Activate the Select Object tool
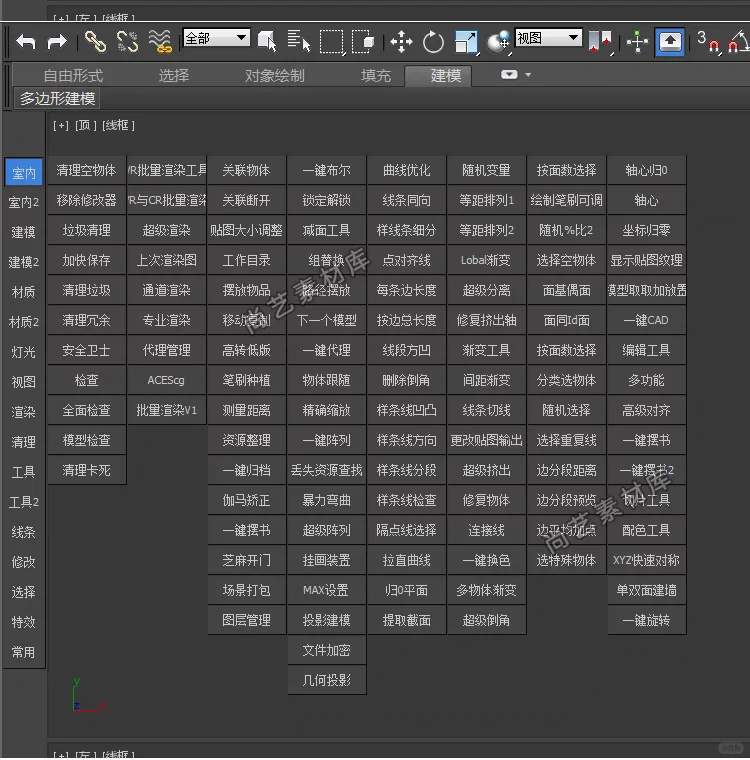The height and width of the screenshot is (760, 750). click(x=267, y=42)
